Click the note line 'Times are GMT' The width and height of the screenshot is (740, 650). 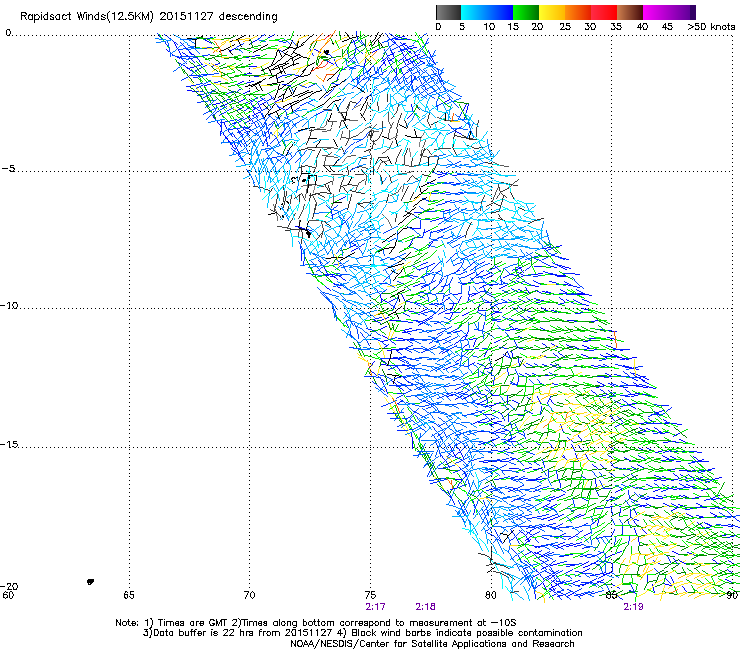tap(193, 623)
